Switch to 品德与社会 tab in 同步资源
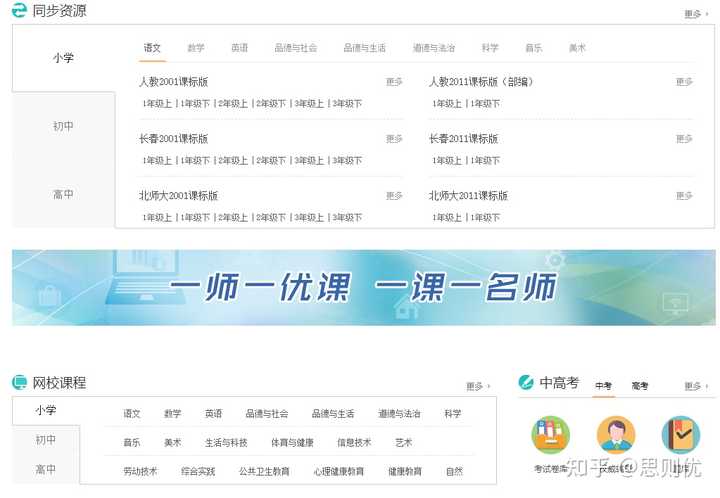The image size is (720, 498). tap(296, 48)
